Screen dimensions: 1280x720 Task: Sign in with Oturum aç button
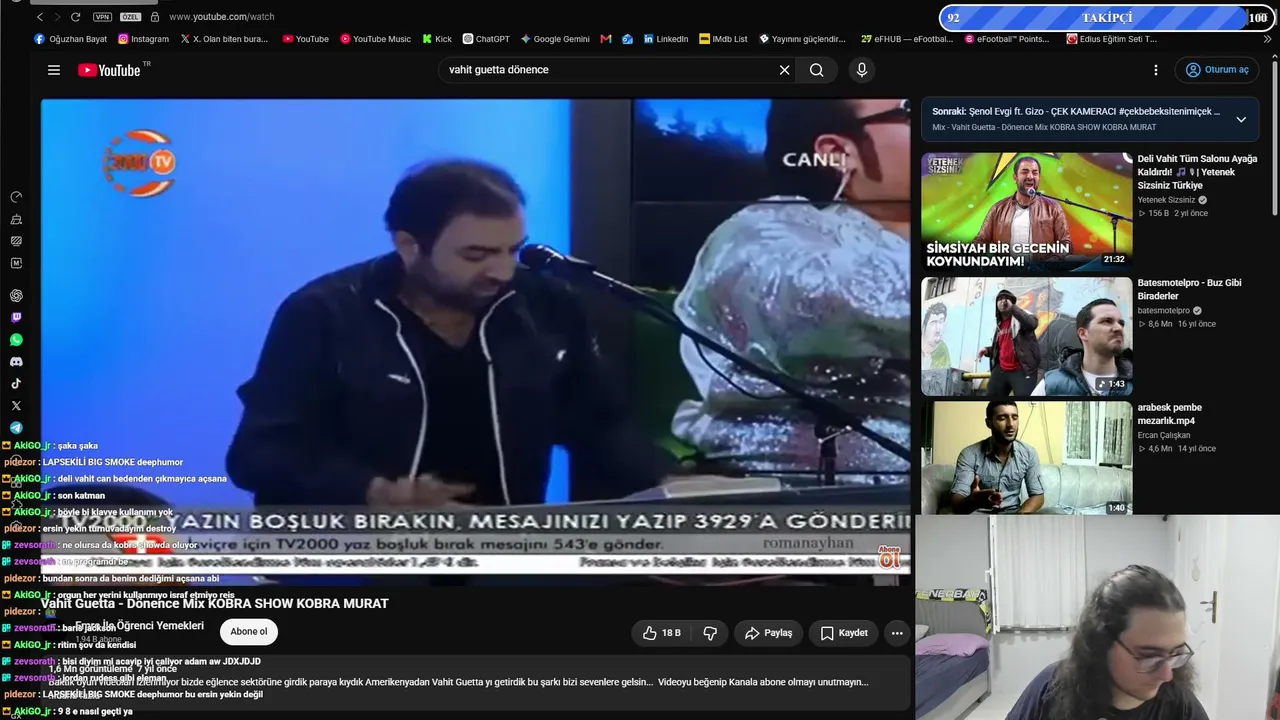click(x=1217, y=70)
